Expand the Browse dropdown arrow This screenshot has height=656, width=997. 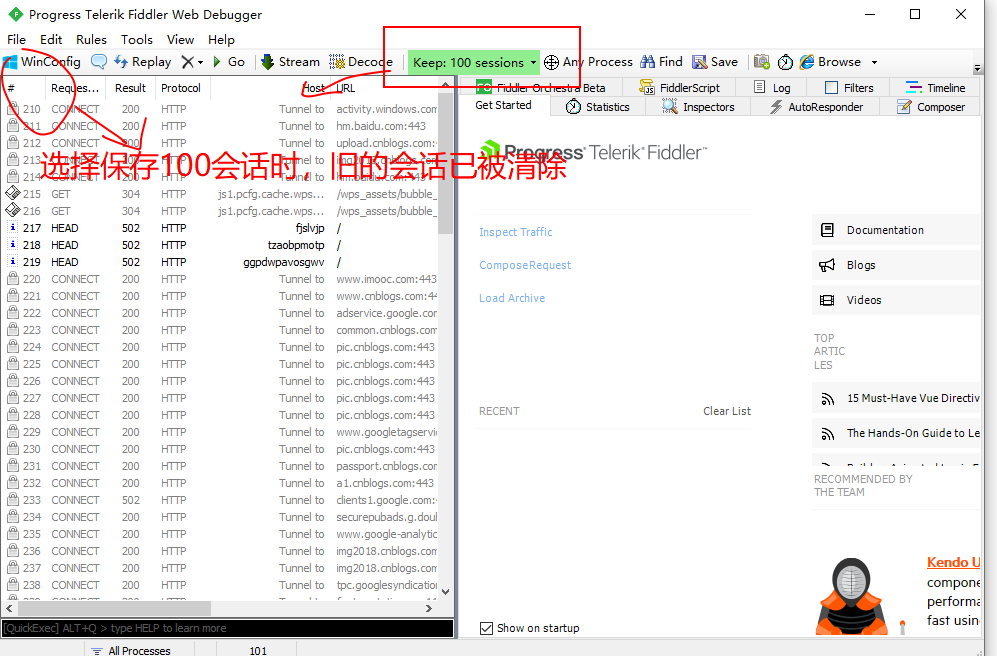pos(874,62)
